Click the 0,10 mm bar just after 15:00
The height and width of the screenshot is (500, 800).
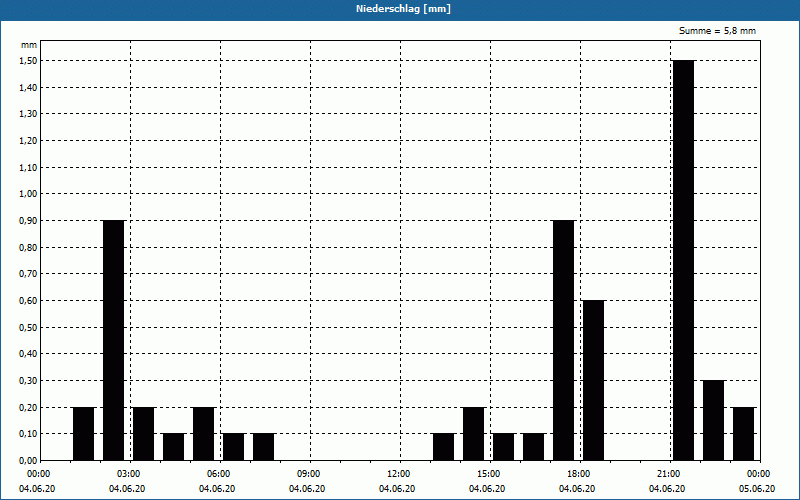[504, 447]
